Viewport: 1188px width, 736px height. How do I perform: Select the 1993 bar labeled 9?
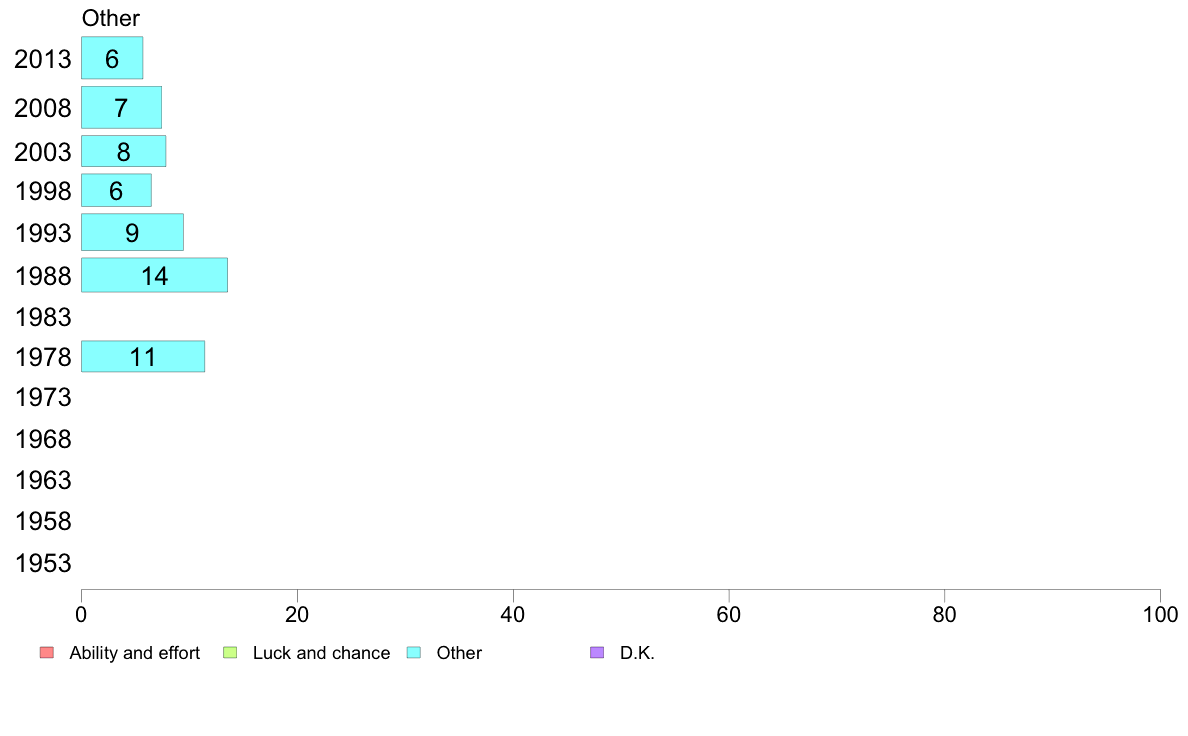133,232
